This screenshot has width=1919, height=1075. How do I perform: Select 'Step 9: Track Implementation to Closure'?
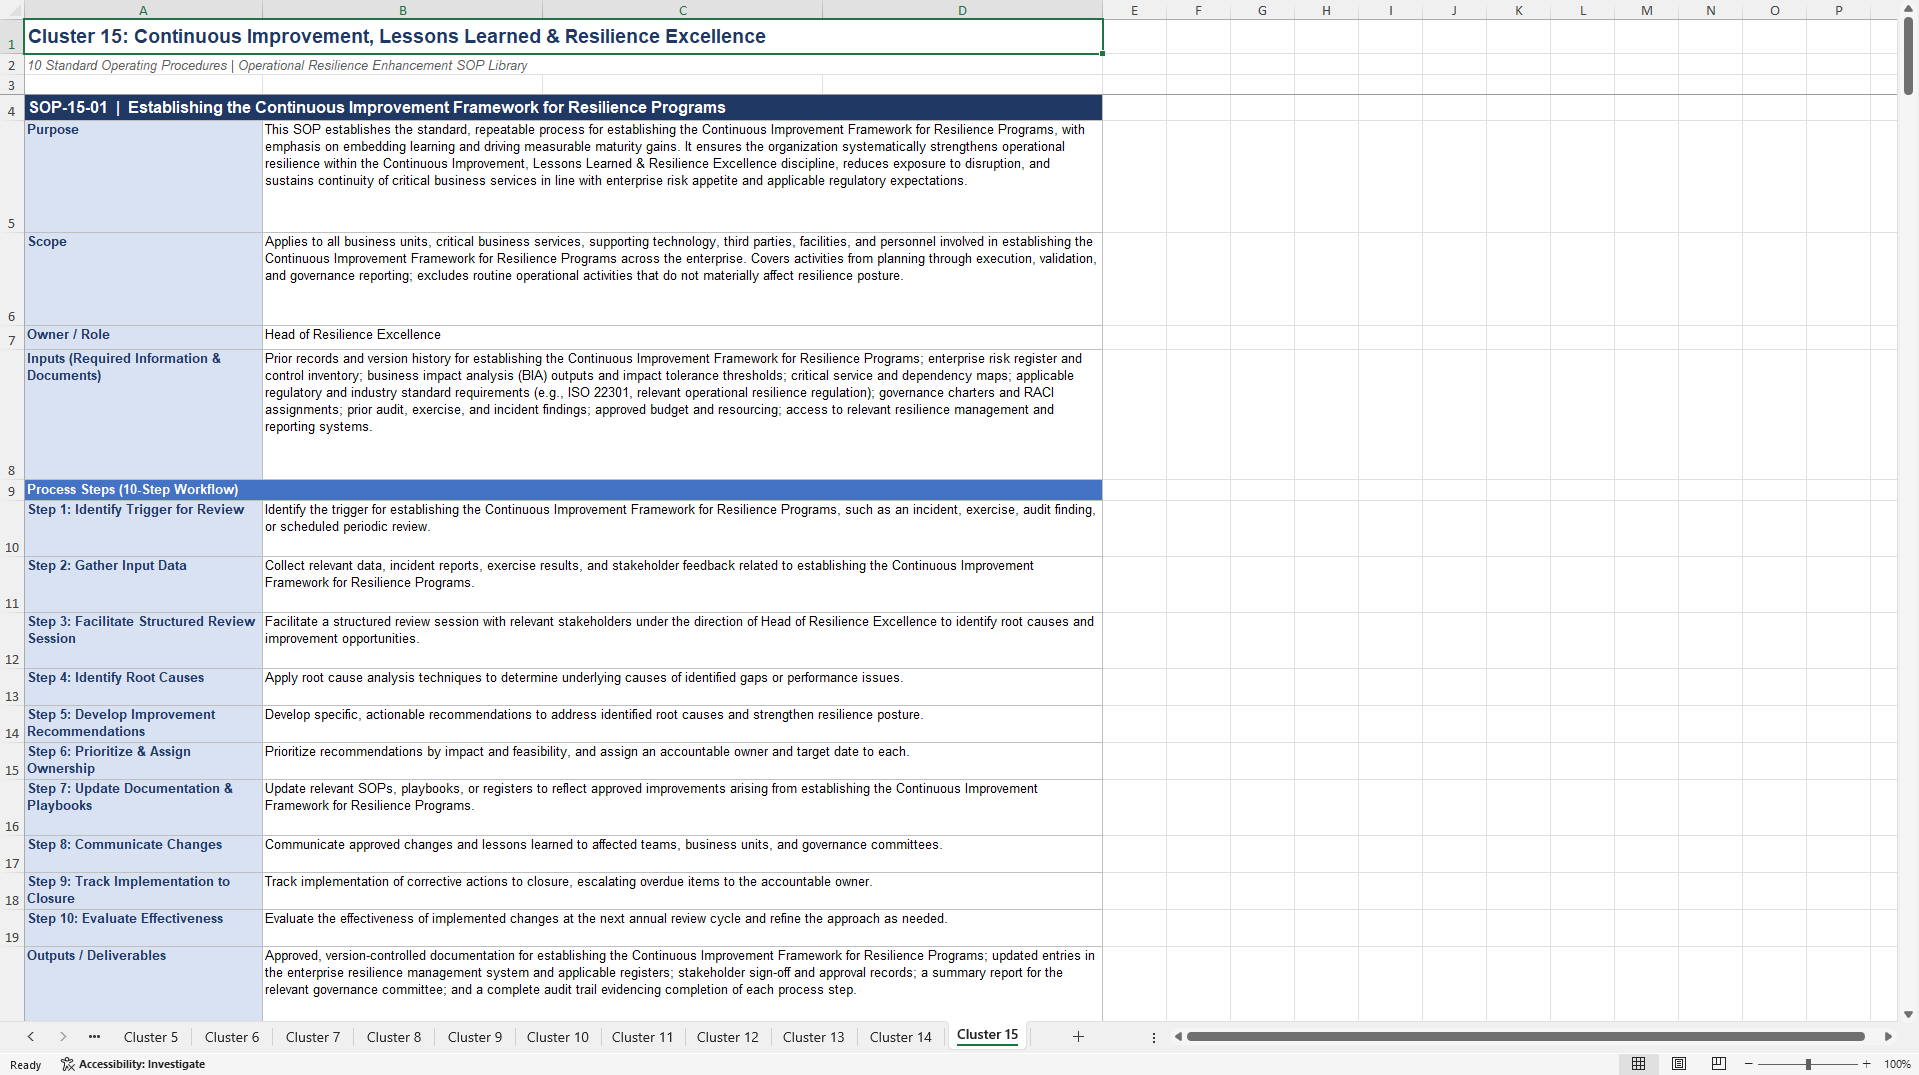(143, 891)
